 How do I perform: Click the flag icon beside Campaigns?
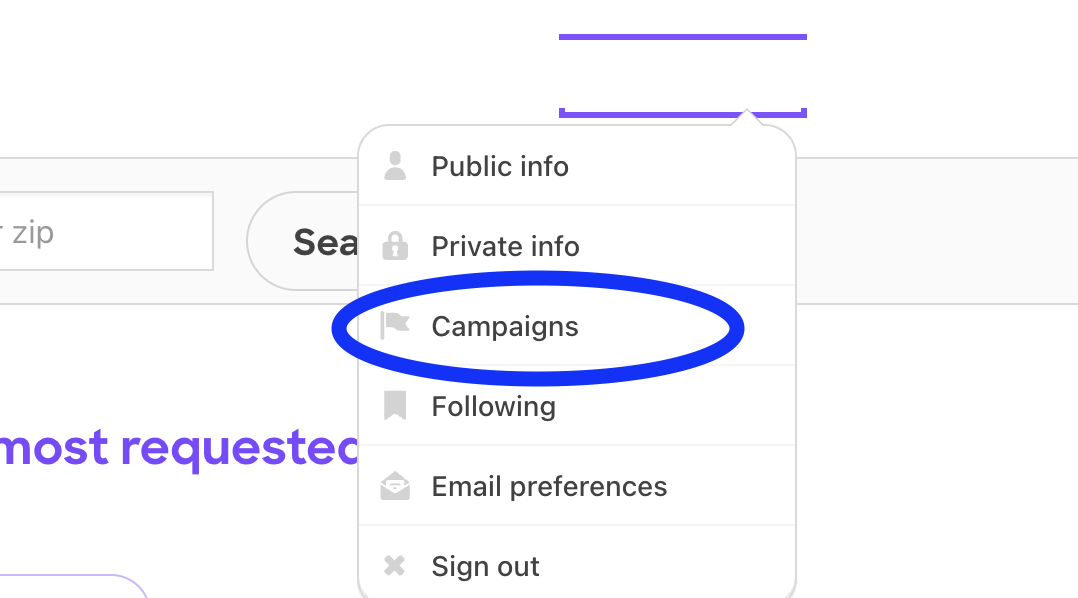396,326
